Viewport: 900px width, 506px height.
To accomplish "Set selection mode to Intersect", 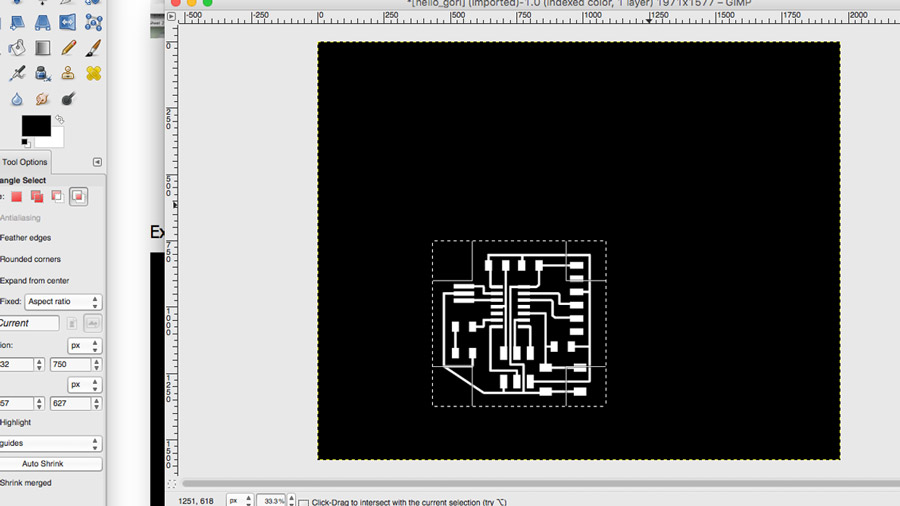I will [79, 197].
